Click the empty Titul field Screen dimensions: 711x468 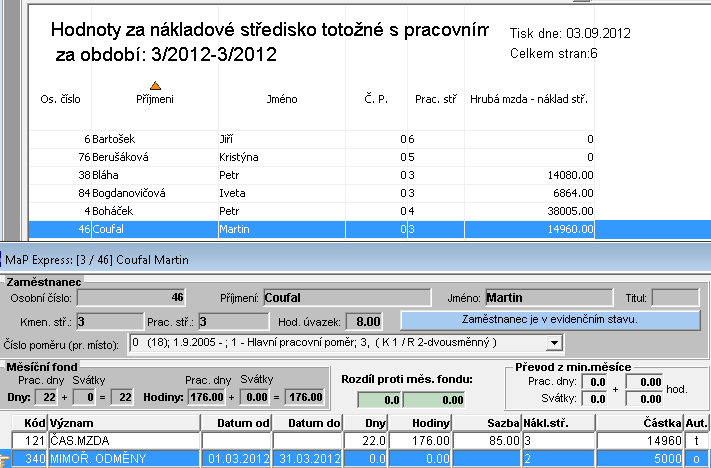(676, 298)
